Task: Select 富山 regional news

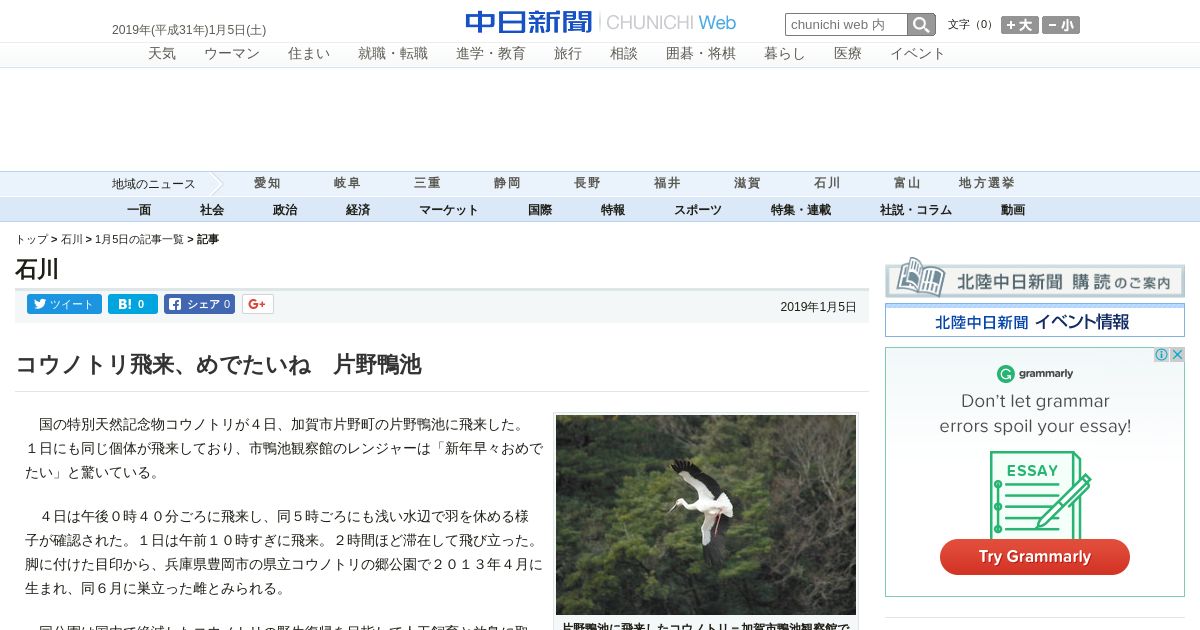Action: pyautogui.click(x=907, y=184)
